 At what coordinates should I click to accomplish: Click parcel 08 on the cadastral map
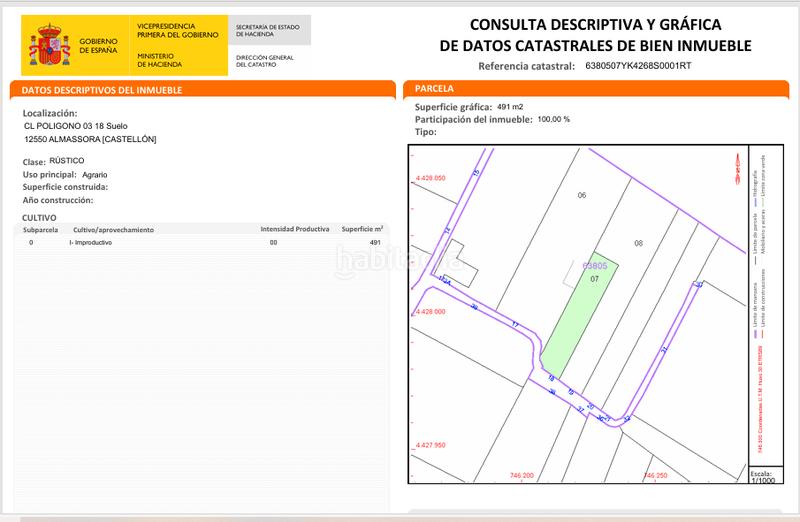point(638,243)
